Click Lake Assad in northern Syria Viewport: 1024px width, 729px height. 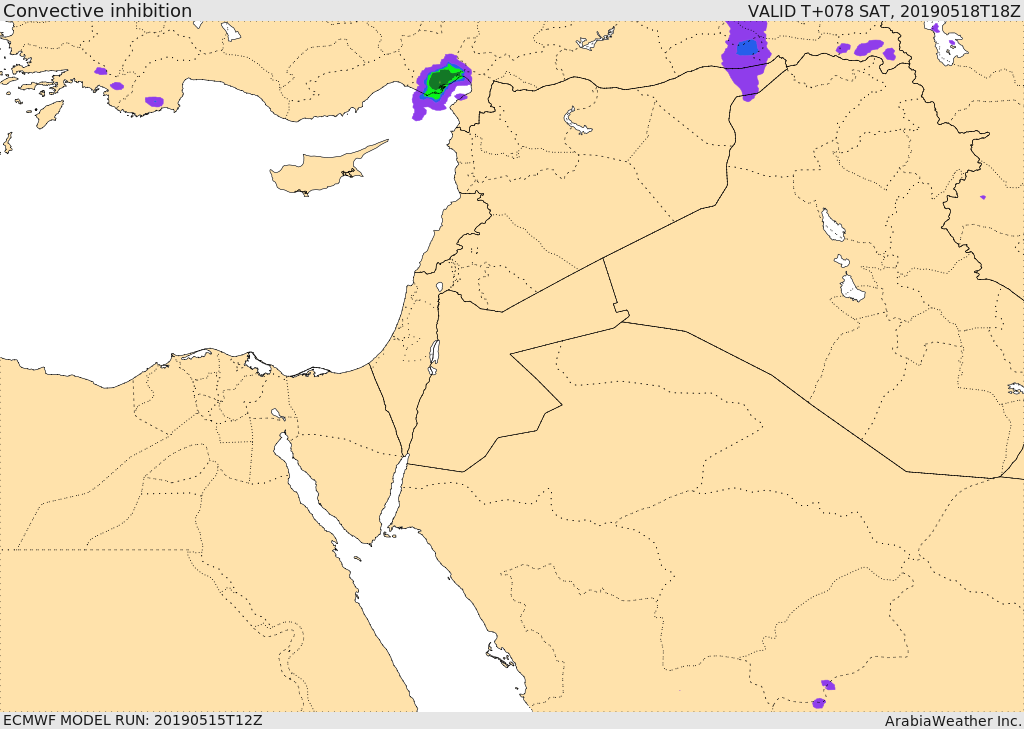pyautogui.click(x=577, y=121)
